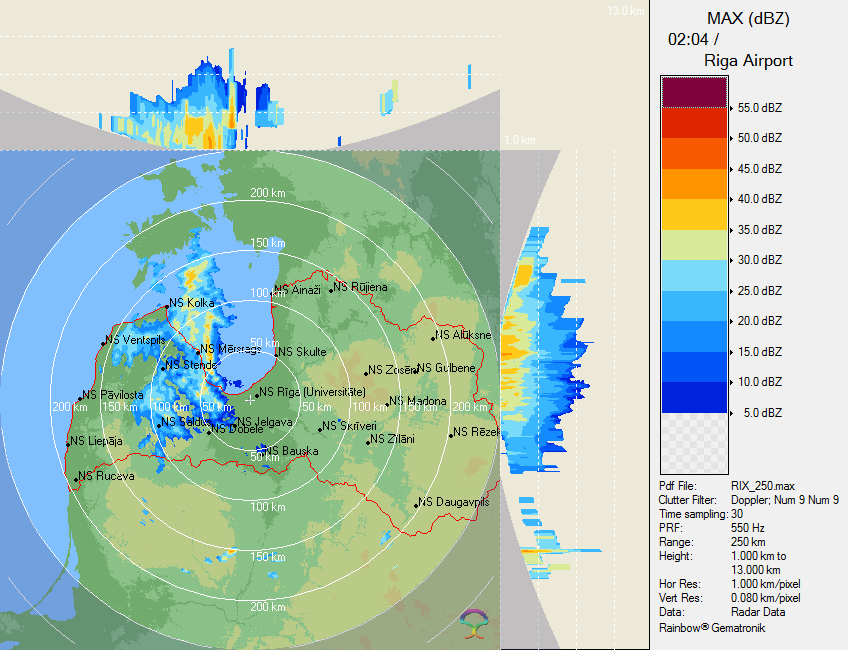Click the NS Kolka station marker

(x=166, y=303)
